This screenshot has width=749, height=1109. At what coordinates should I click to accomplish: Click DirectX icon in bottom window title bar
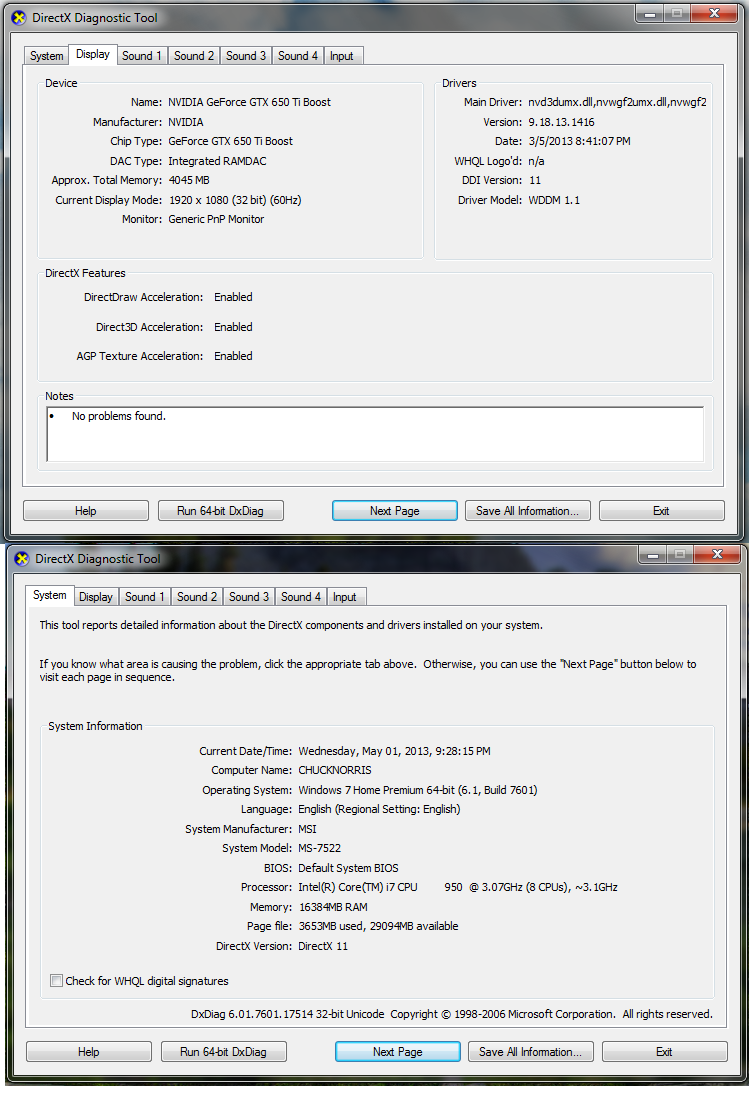(22, 559)
